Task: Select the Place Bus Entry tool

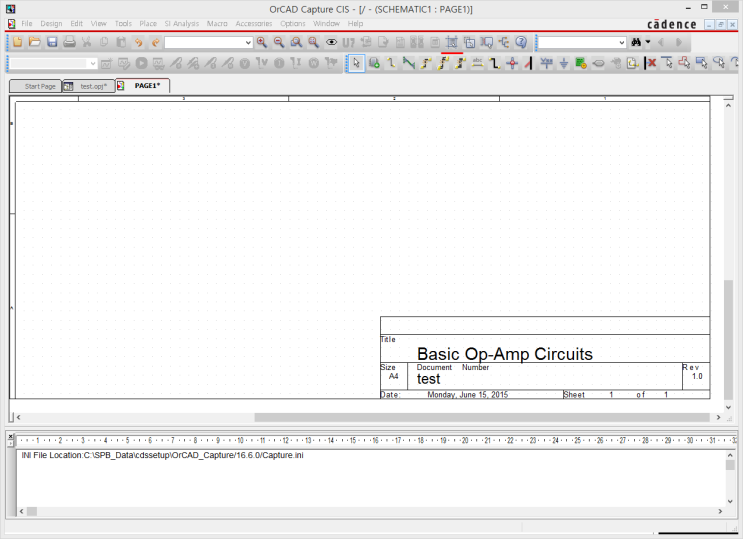Action: point(529,63)
